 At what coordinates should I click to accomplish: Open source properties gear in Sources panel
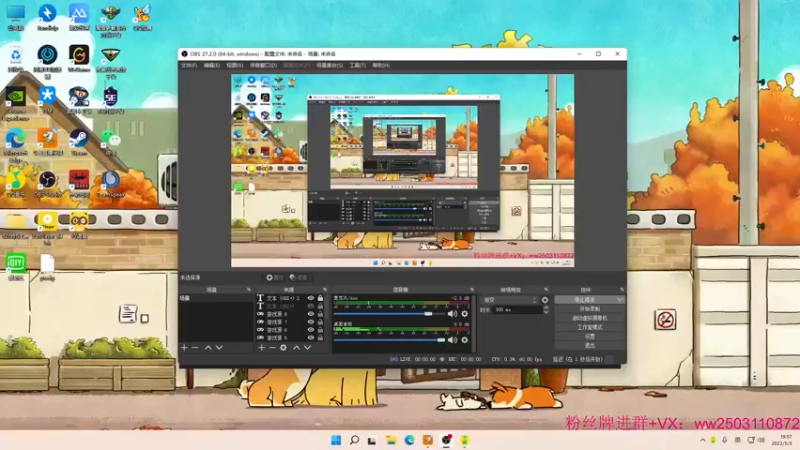[x=283, y=347]
